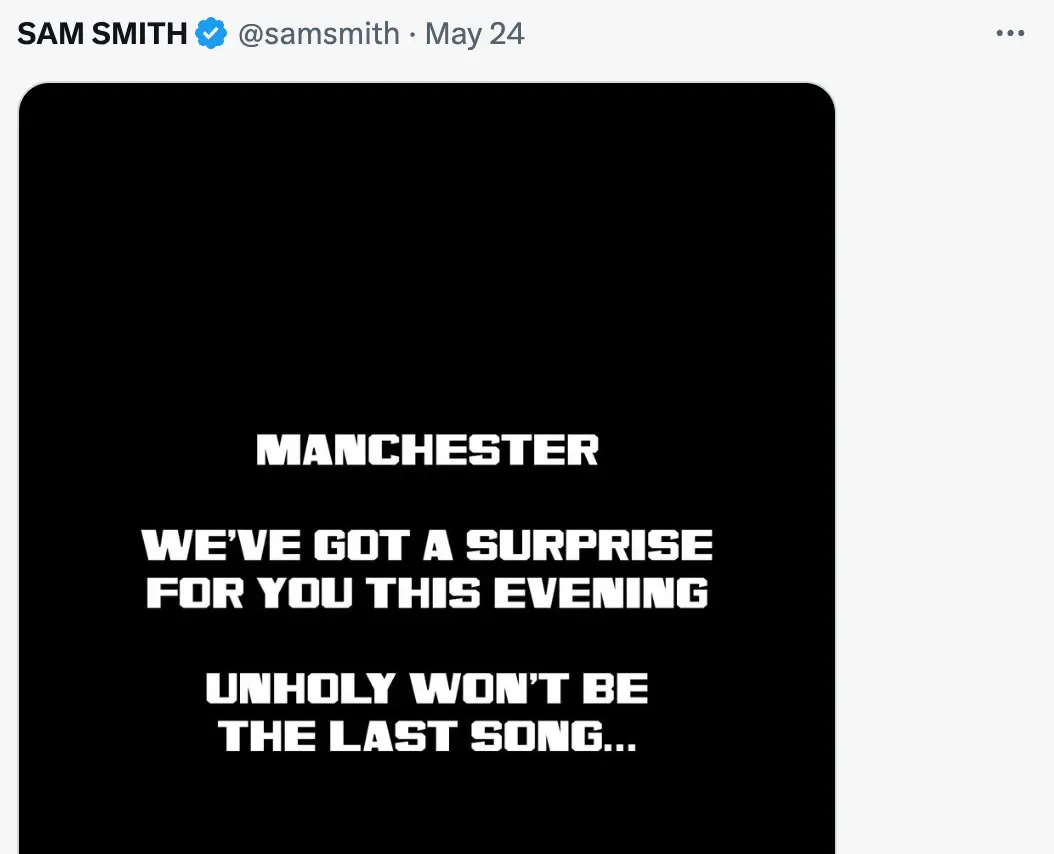The image size is (1054, 854).
Task: Open the more options menu via the three dots
Action: [x=1011, y=32]
